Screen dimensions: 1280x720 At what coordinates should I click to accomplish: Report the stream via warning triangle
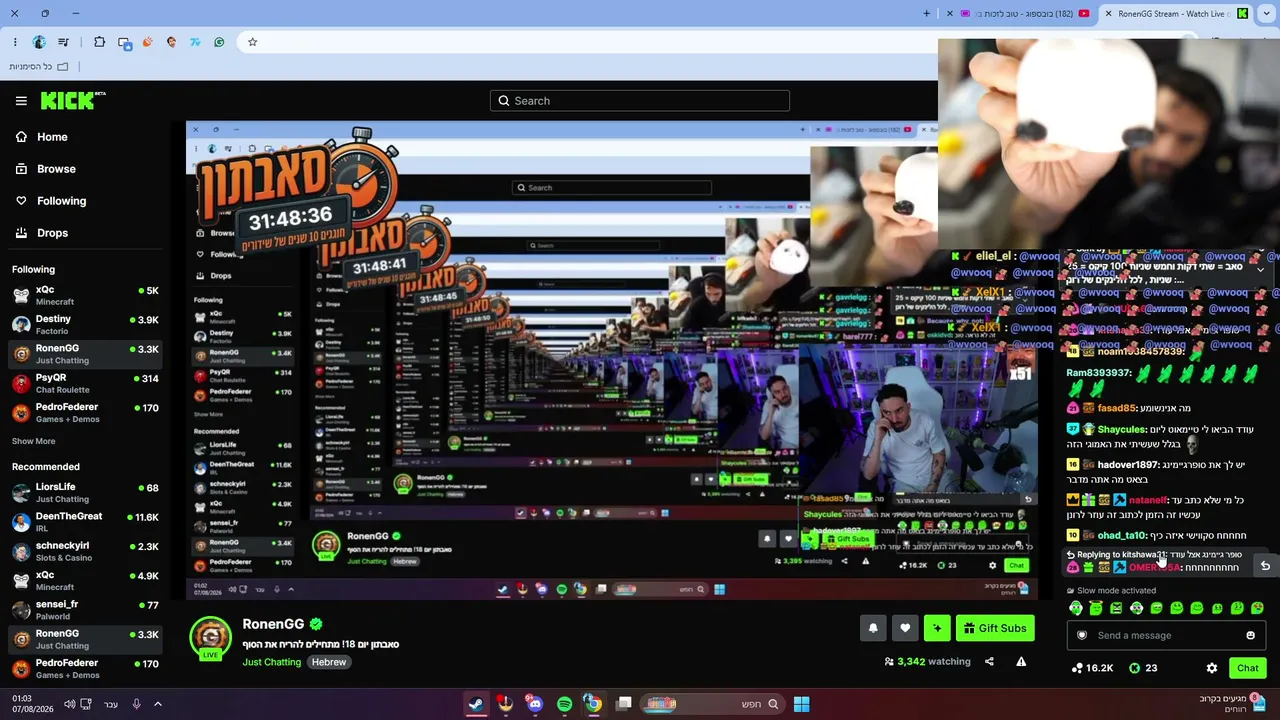[x=1021, y=661]
